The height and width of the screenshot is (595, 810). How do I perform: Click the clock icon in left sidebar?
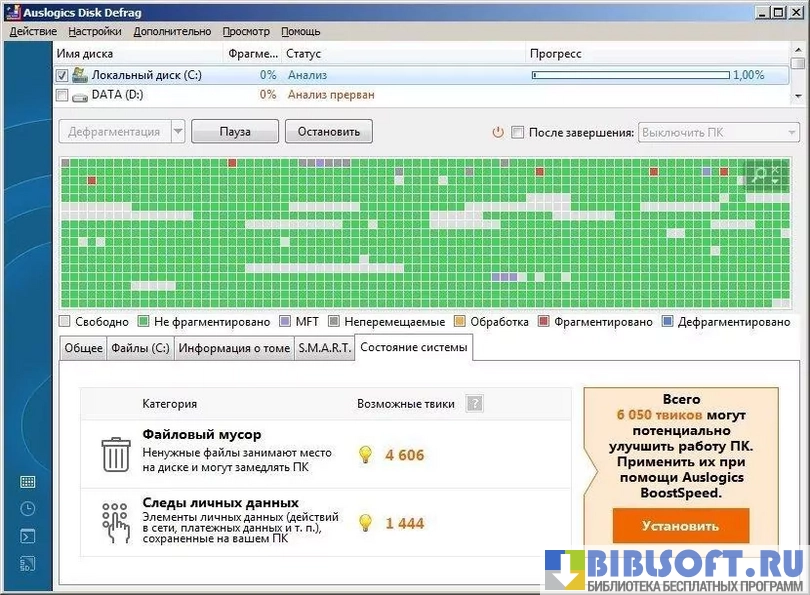[28, 509]
